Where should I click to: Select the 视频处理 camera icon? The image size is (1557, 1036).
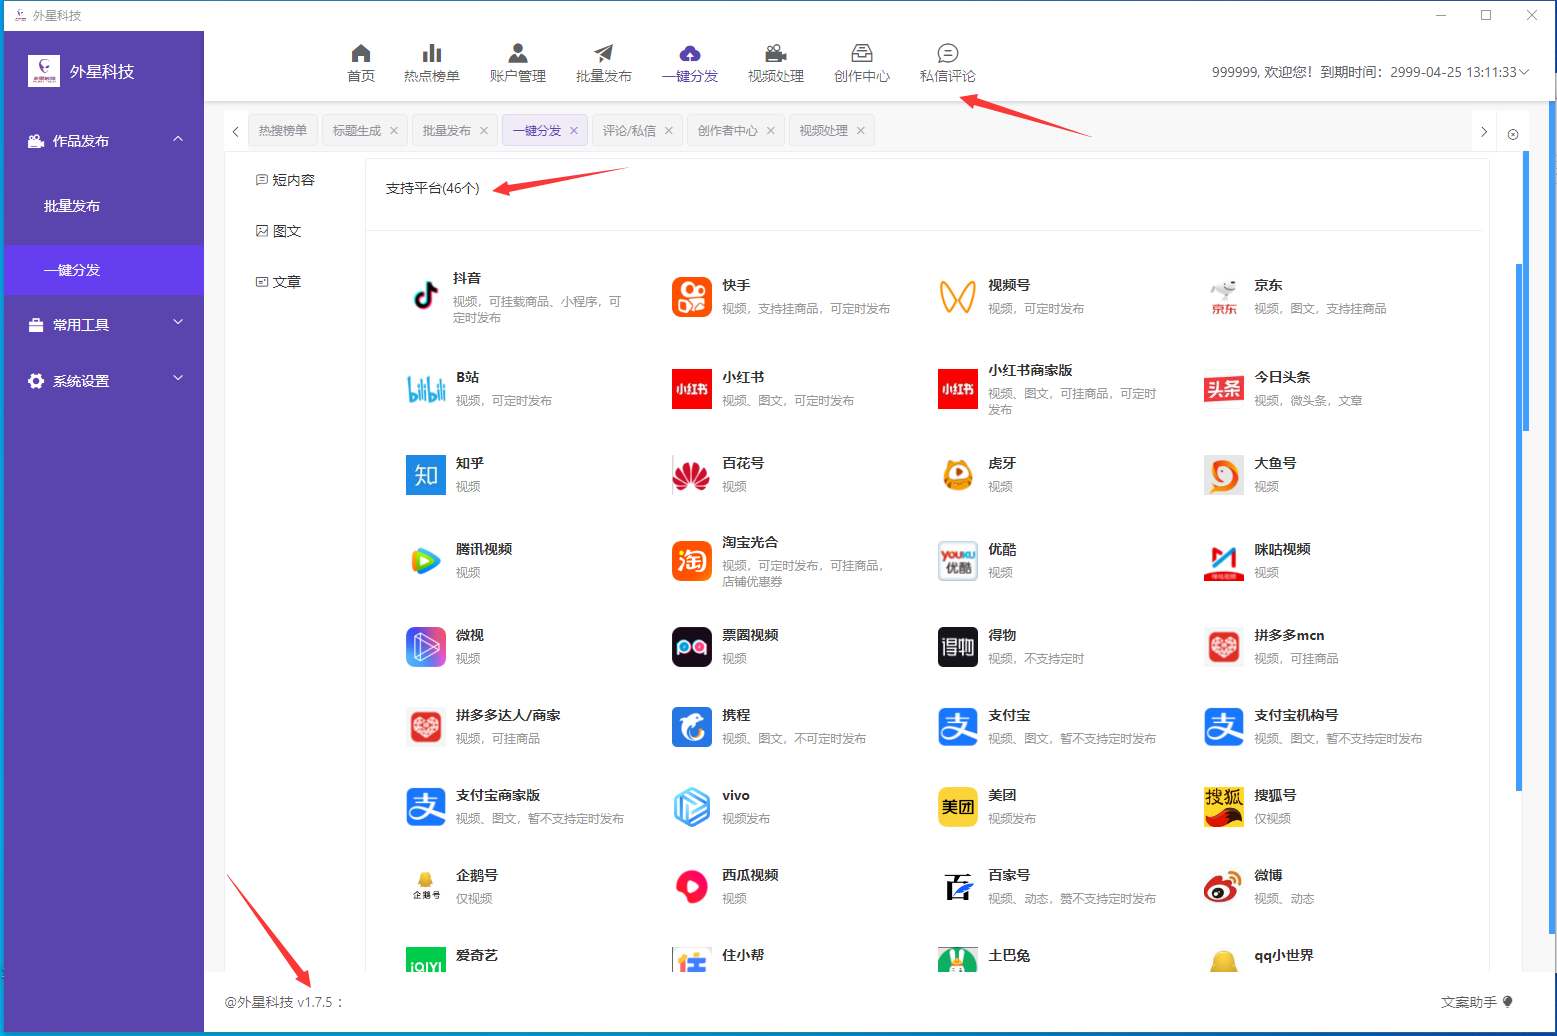(x=775, y=53)
